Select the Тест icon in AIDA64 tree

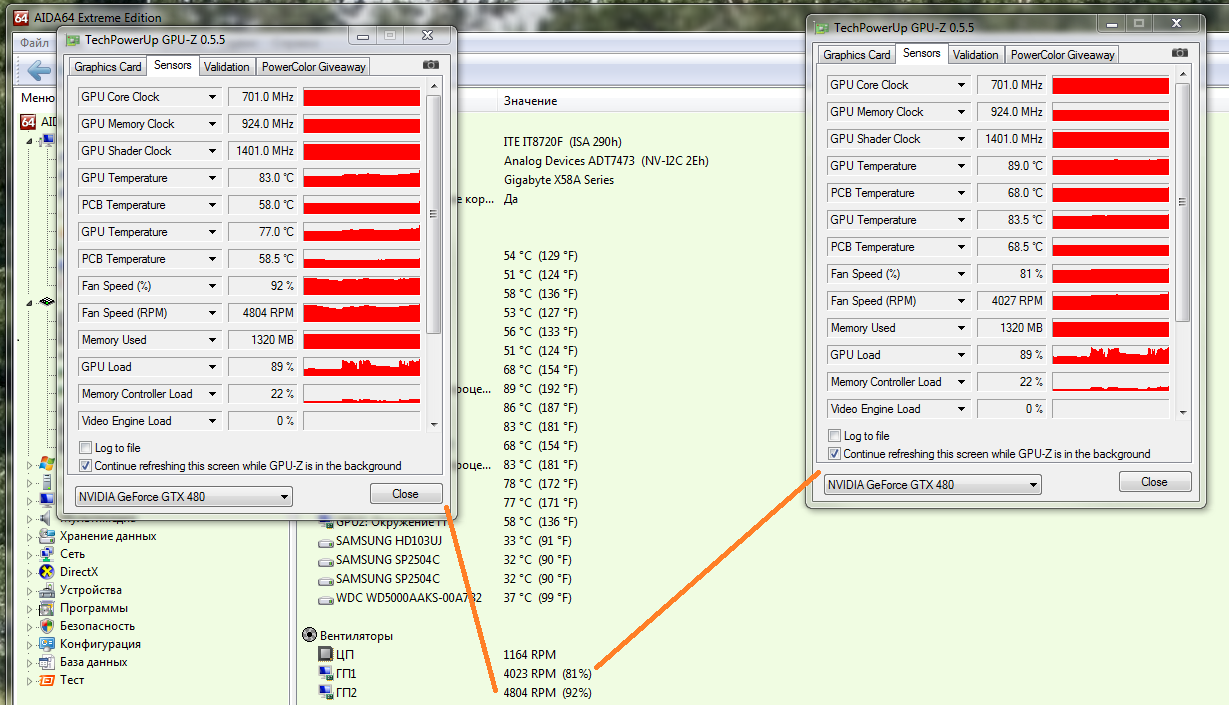pos(45,680)
